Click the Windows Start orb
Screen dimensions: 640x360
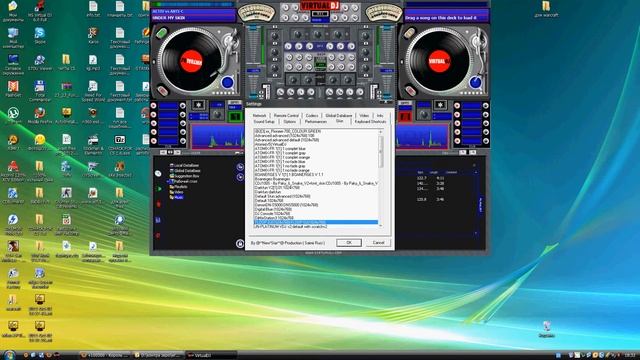9,355
